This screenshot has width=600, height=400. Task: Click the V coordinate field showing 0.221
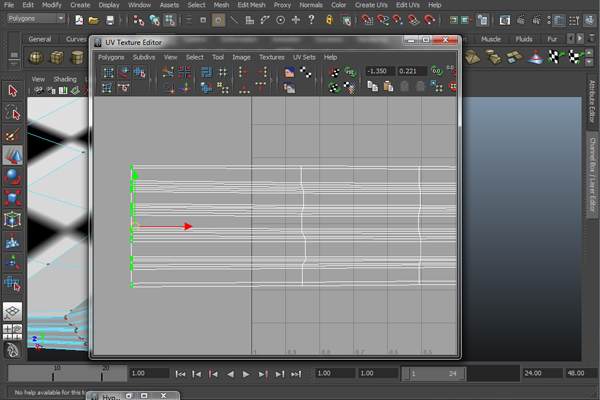(412, 71)
